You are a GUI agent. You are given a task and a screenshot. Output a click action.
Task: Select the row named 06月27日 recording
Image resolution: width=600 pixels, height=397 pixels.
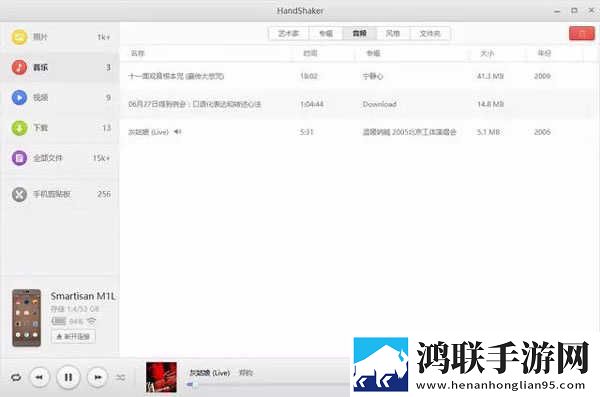[360, 104]
